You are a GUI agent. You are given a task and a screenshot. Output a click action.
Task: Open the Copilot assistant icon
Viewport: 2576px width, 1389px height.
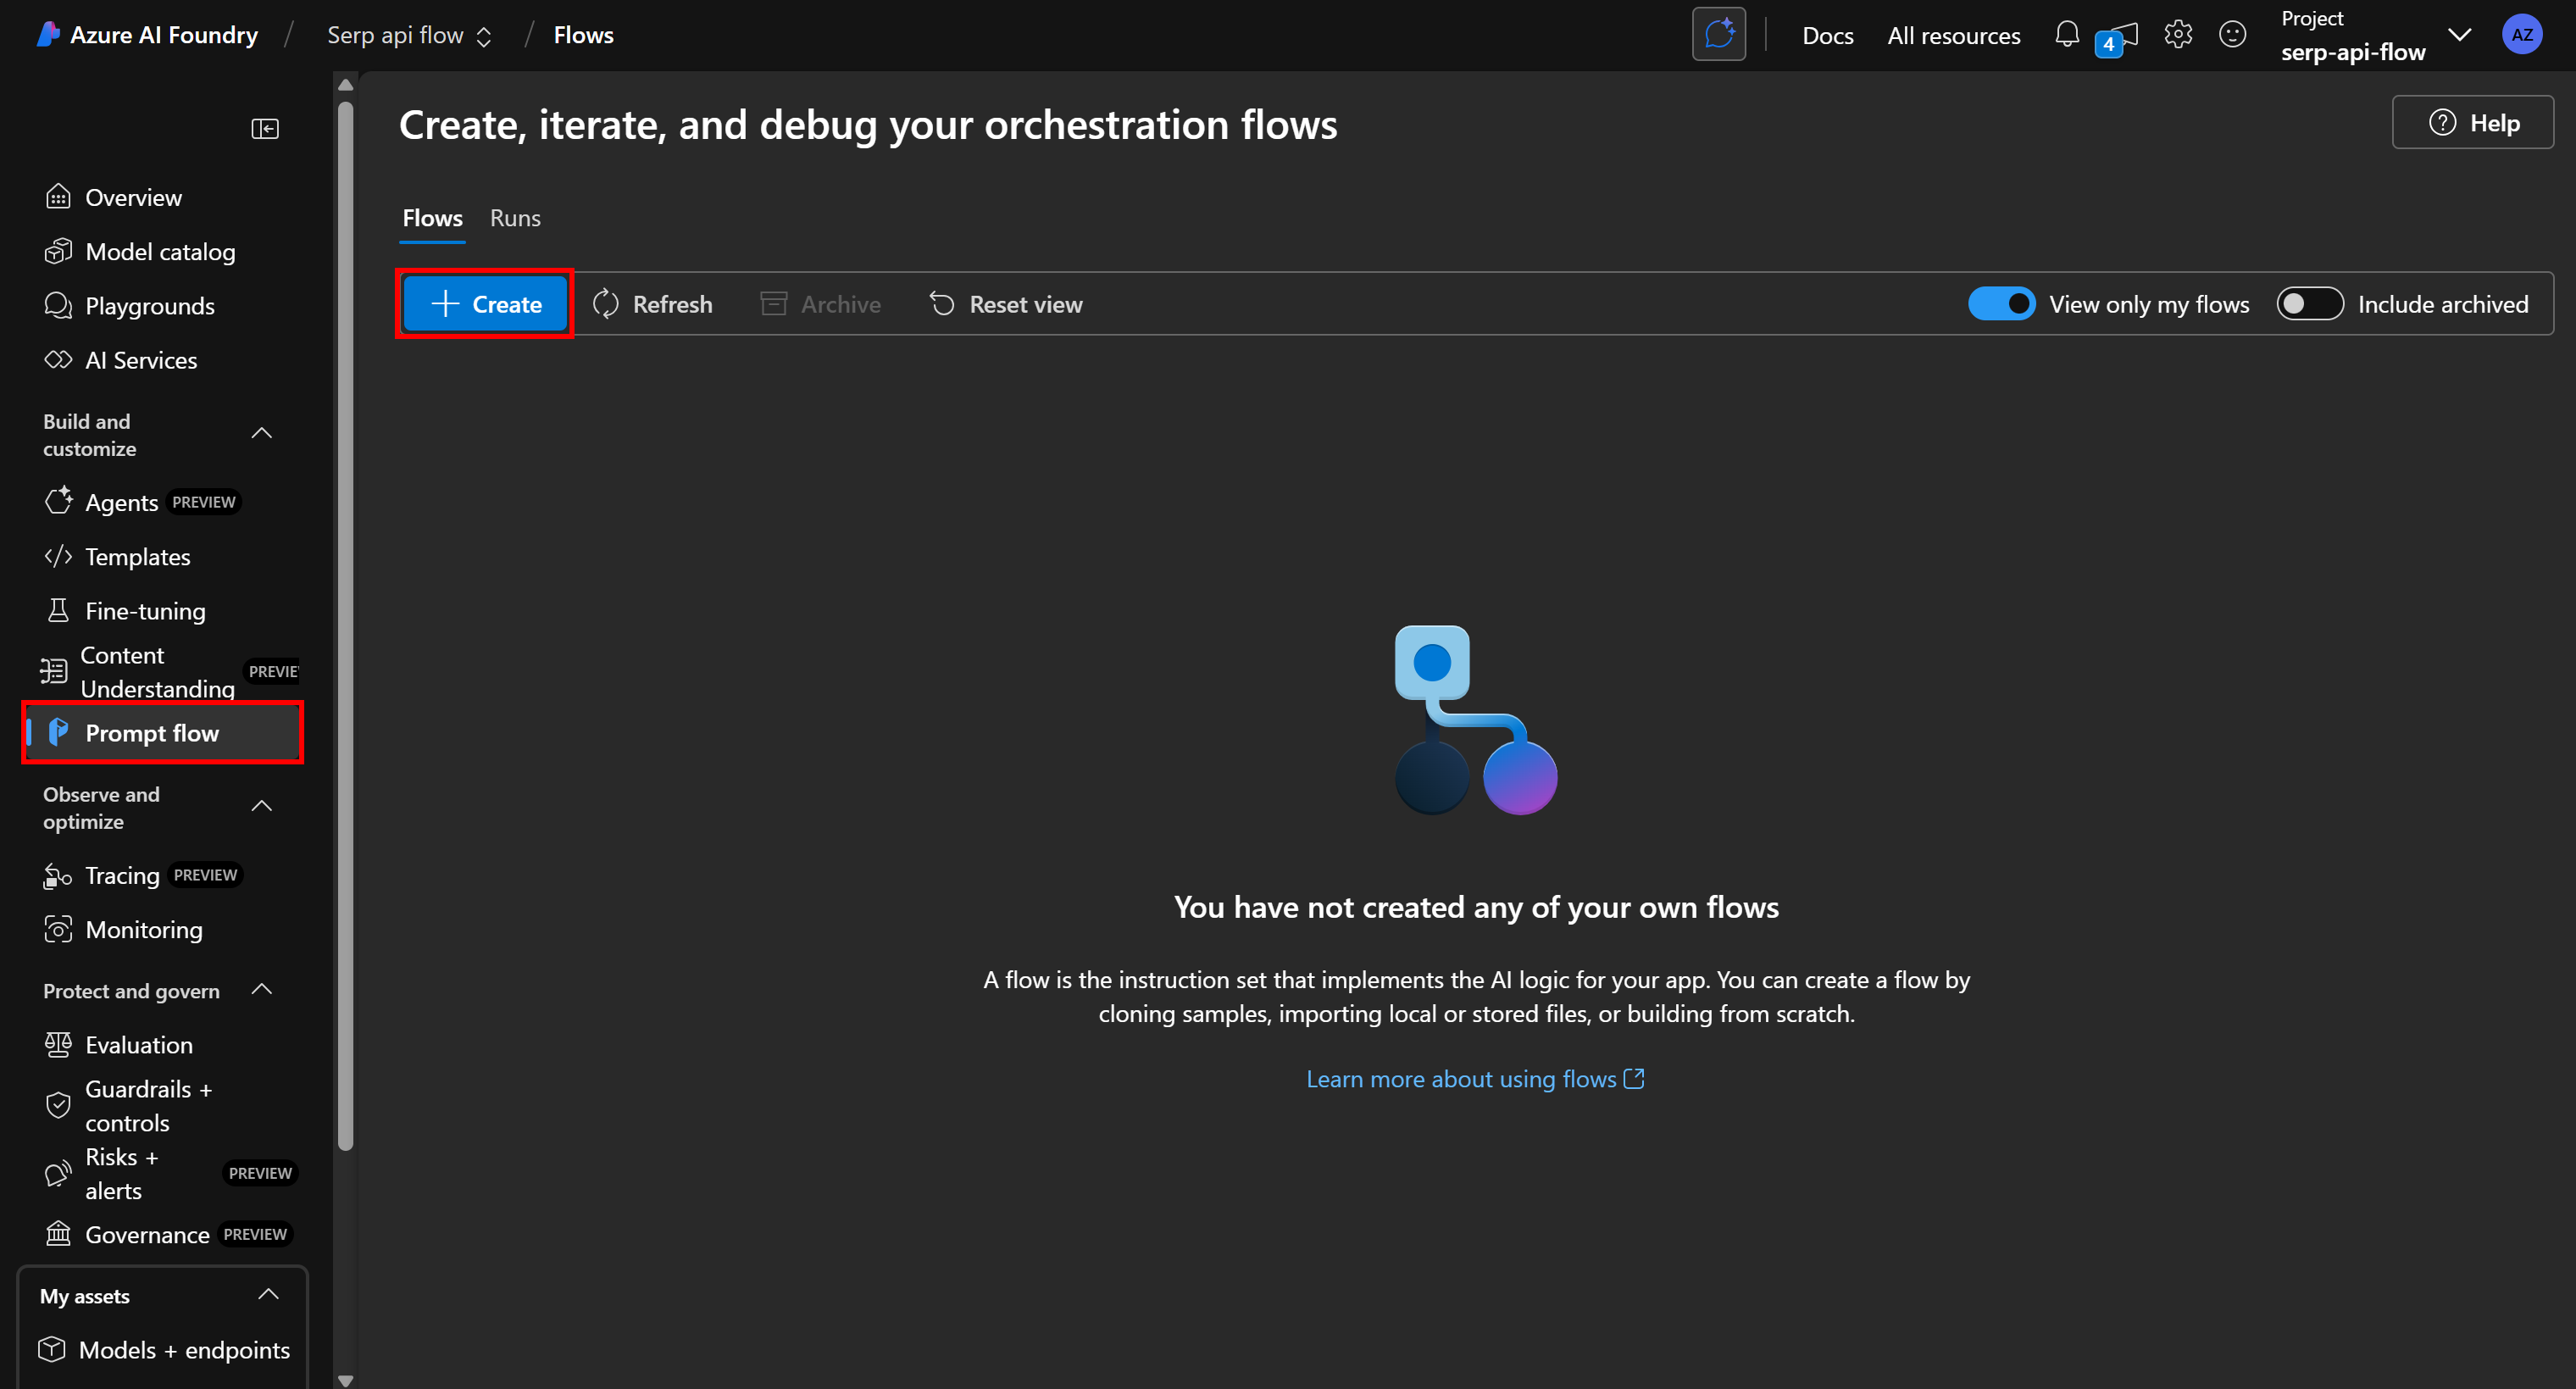(1719, 33)
